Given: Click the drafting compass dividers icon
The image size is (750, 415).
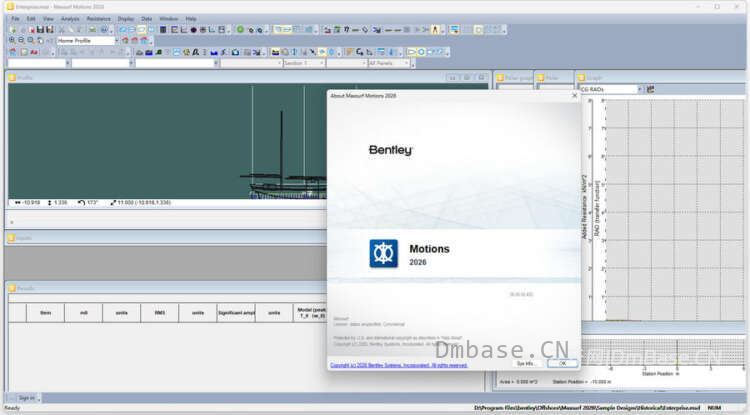Looking at the screenshot, I should (435, 30).
